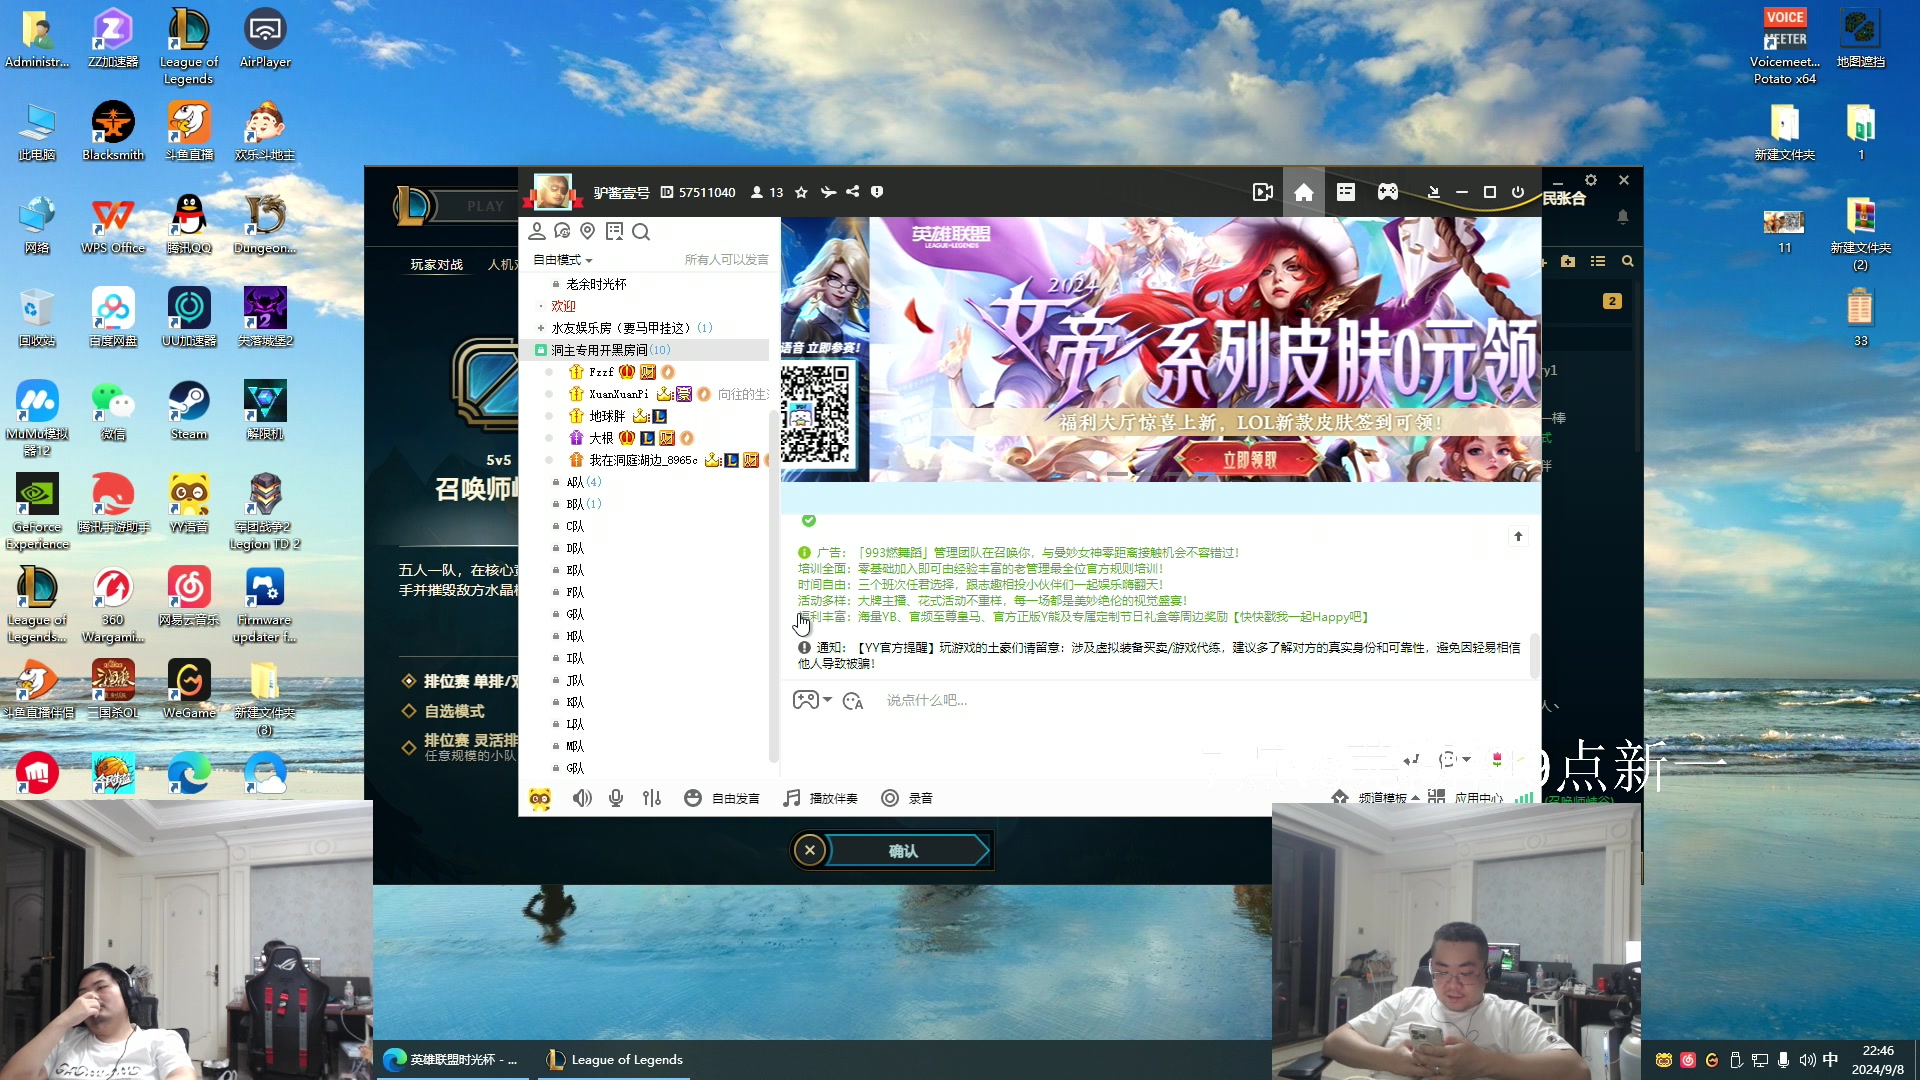Open YY channel home tab icon
Viewport: 1920px width, 1080px height.
(x=1303, y=192)
